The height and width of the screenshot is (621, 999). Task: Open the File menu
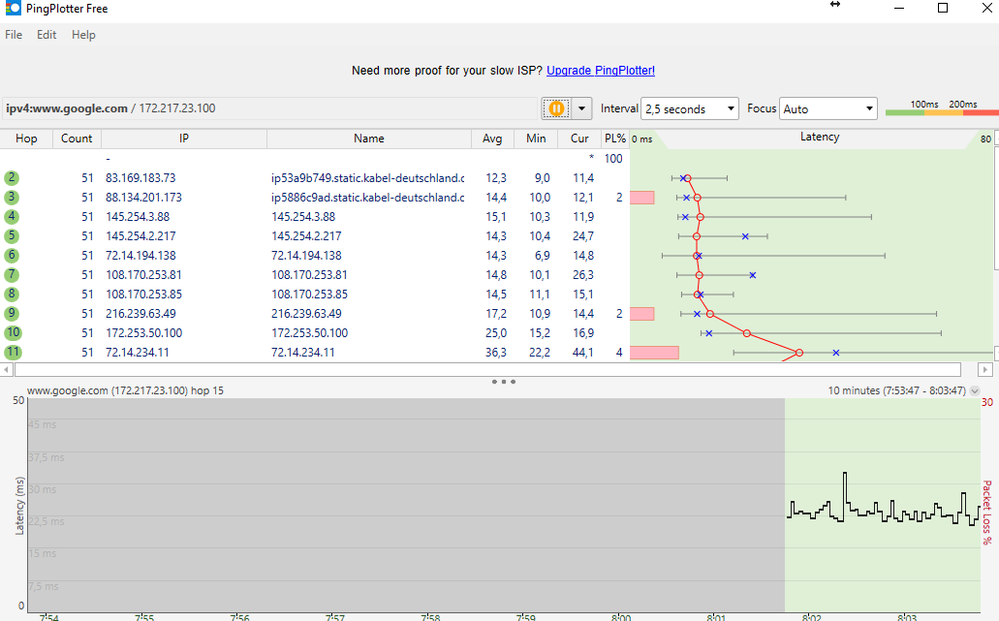coord(13,35)
